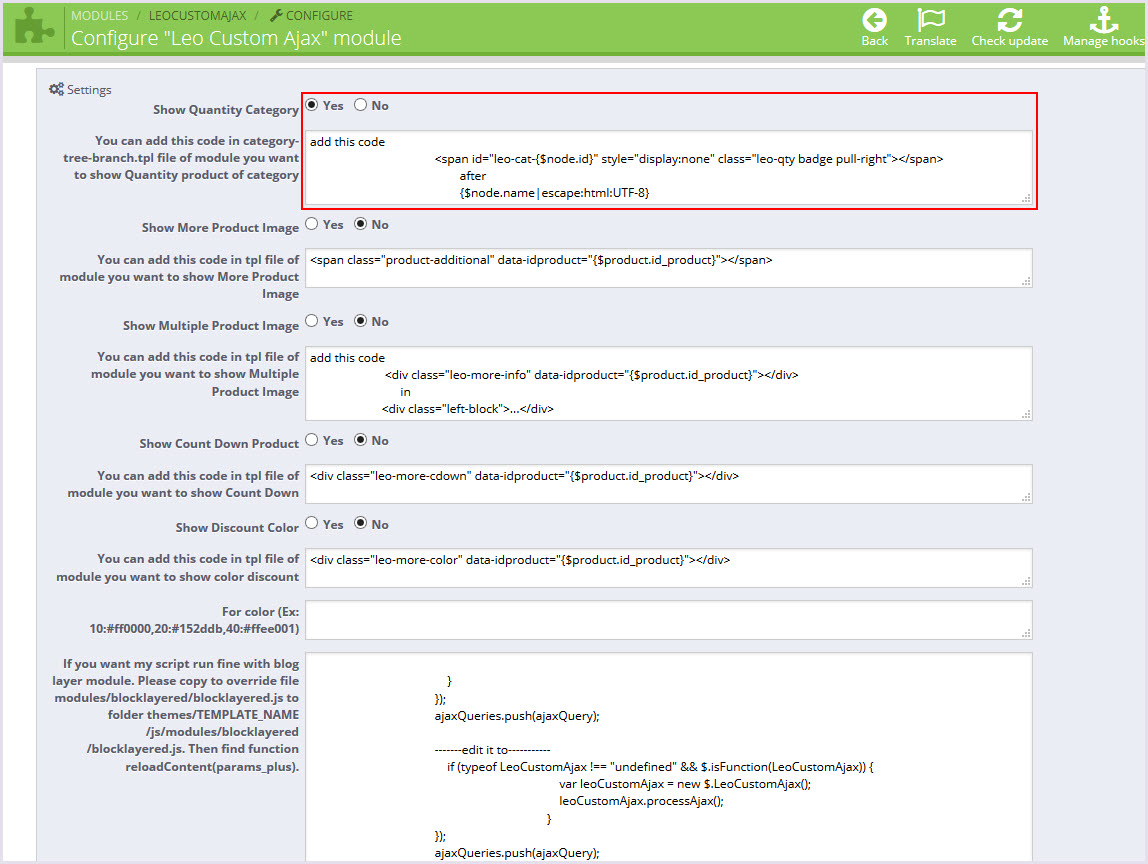Image resolution: width=1148 pixels, height=864 pixels.
Task: Click the Show Quantity Category label
Action: pos(226,110)
